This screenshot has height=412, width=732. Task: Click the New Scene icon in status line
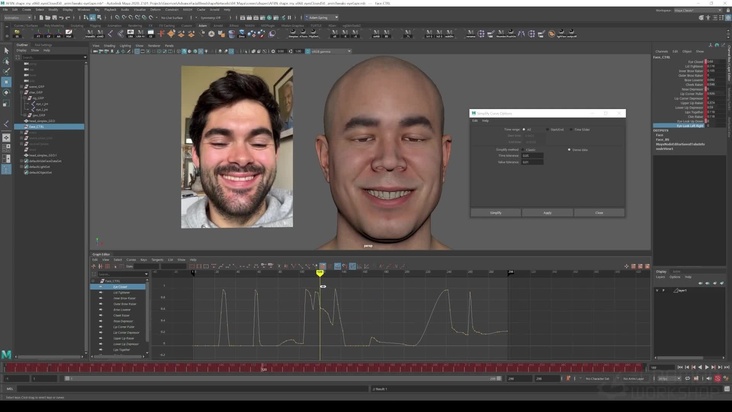pyautogui.click(x=41, y=18)
